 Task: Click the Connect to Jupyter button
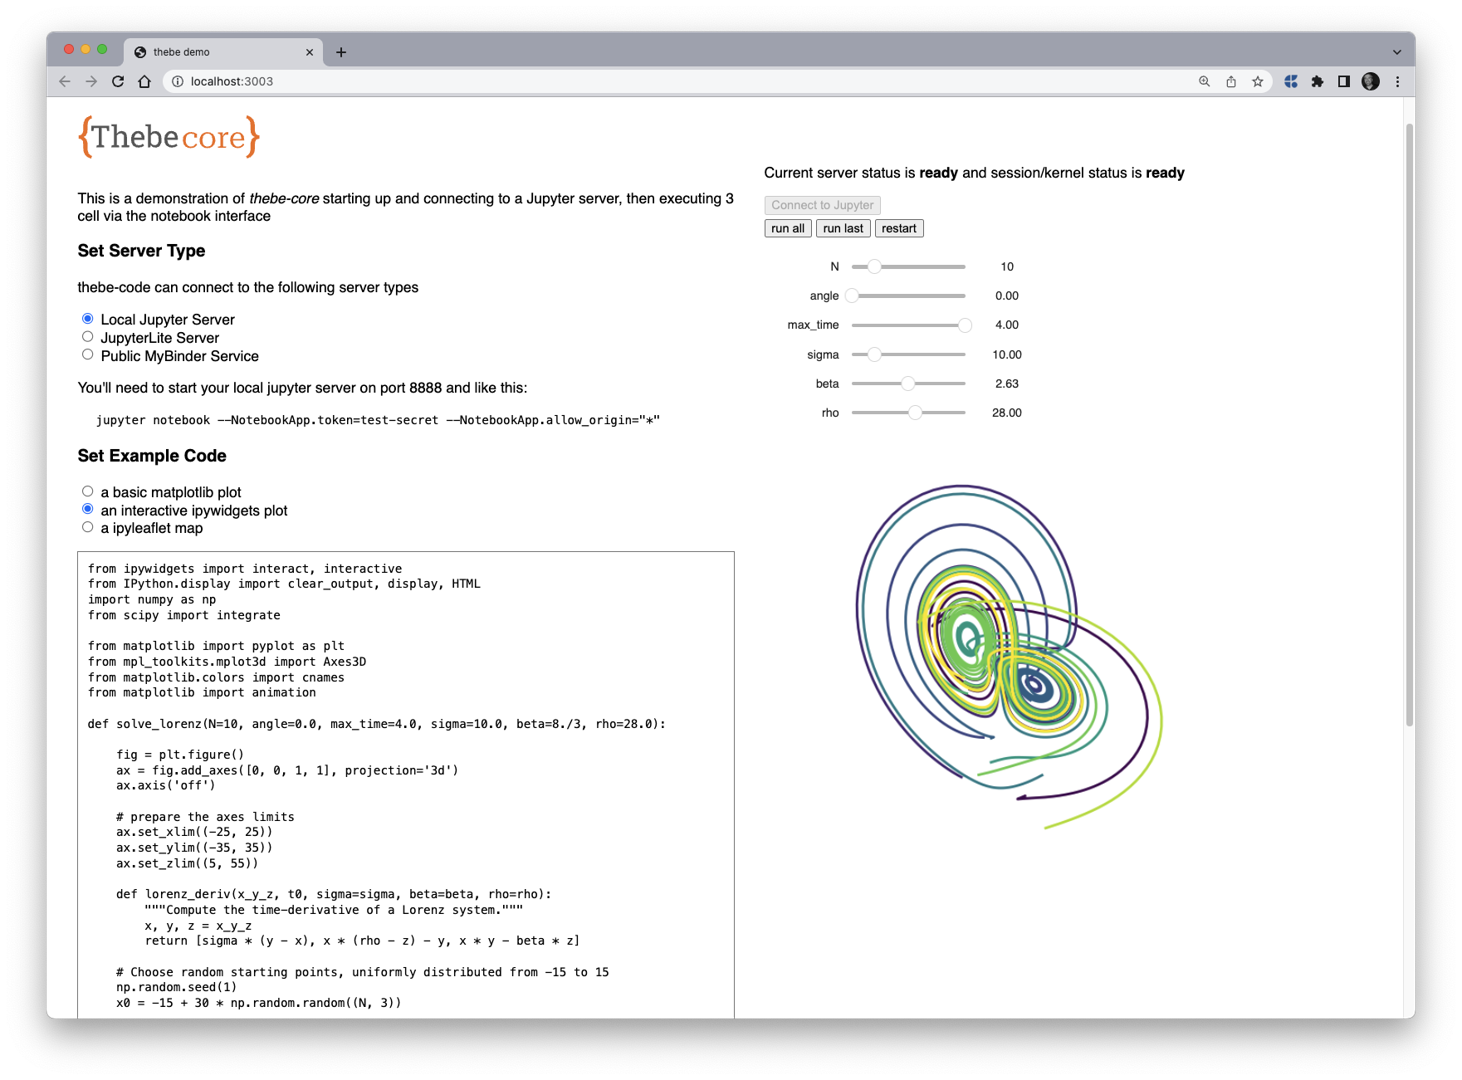[822, 205]
